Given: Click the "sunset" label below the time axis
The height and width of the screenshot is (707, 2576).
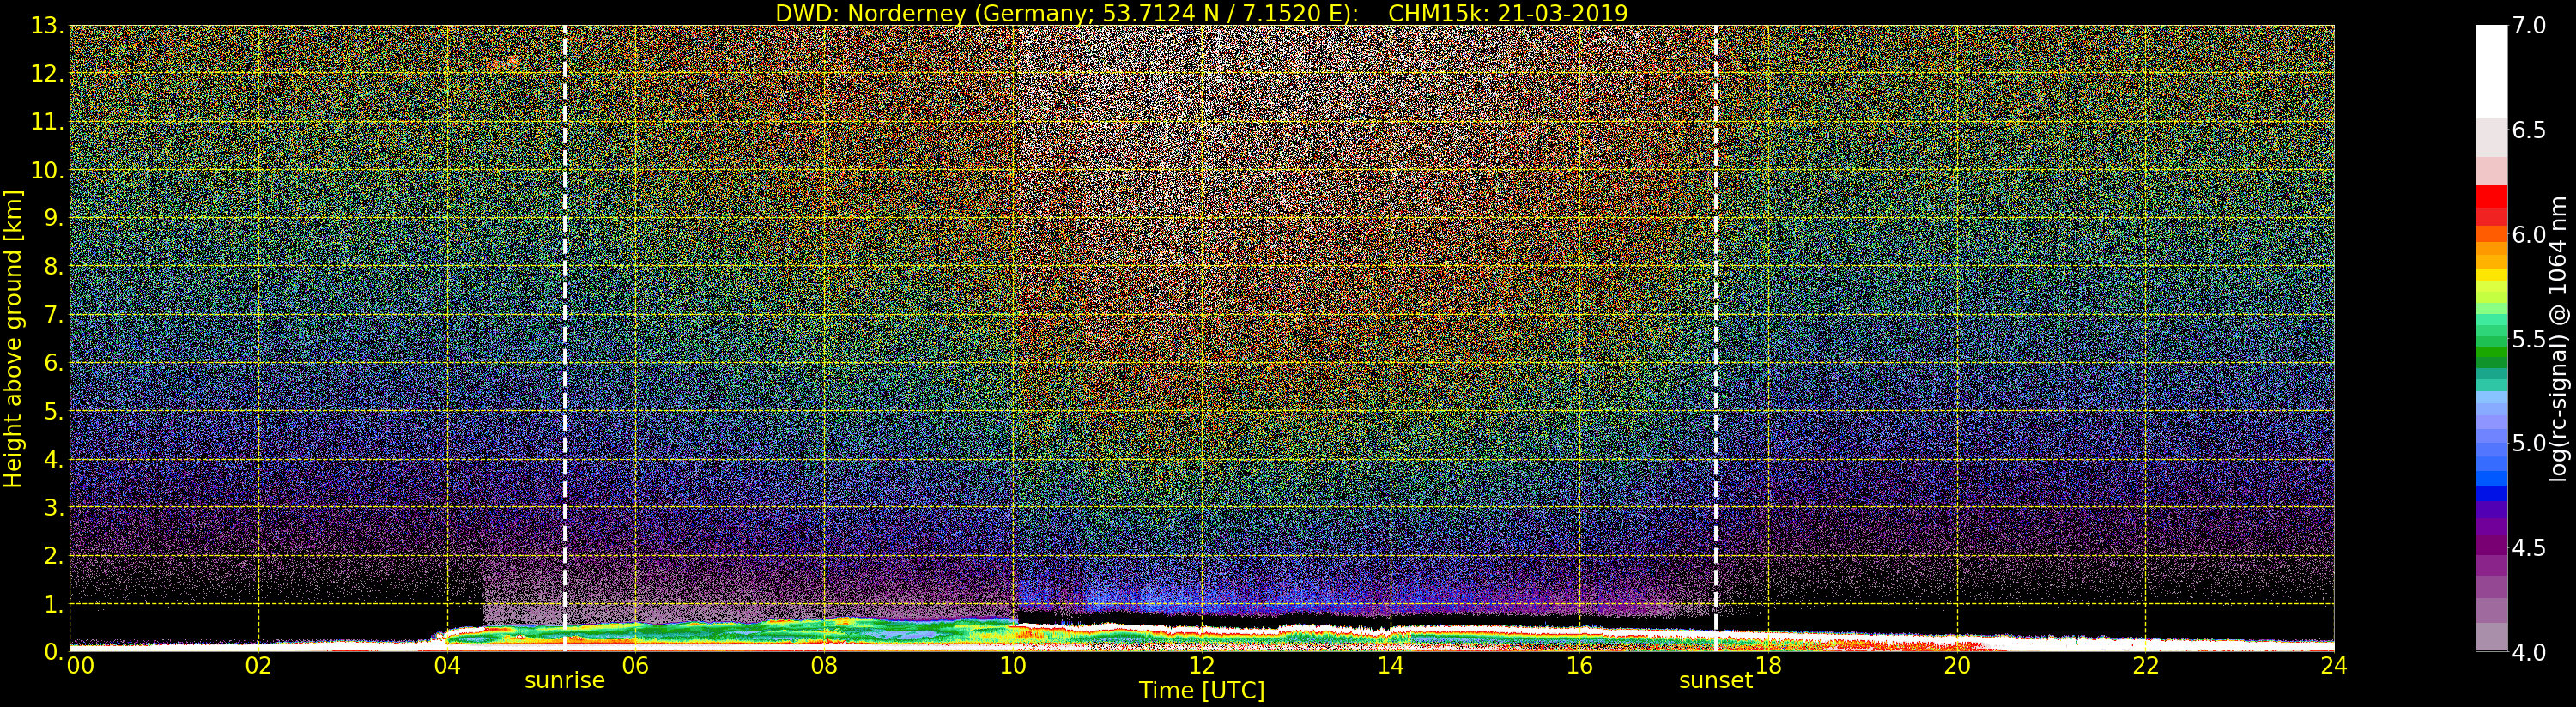Looking at the screenshot, I should 1716,681.
